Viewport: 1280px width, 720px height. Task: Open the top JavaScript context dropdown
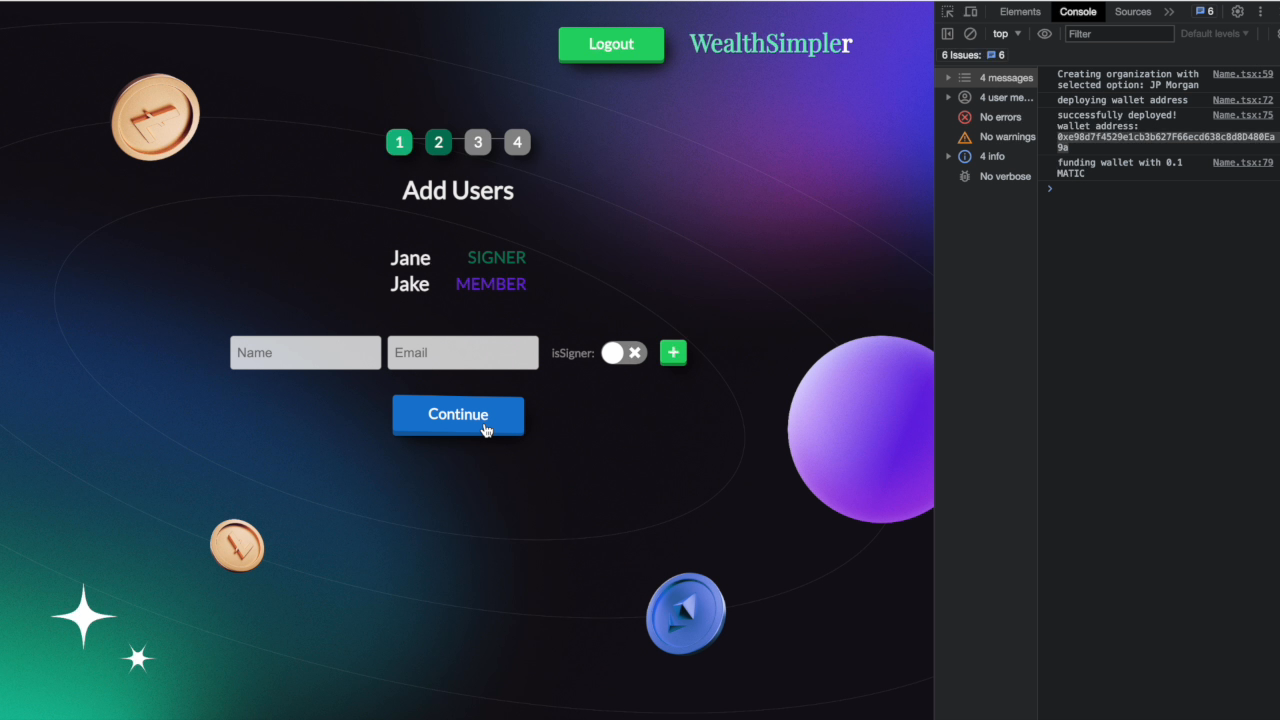tap(1006, 34)
